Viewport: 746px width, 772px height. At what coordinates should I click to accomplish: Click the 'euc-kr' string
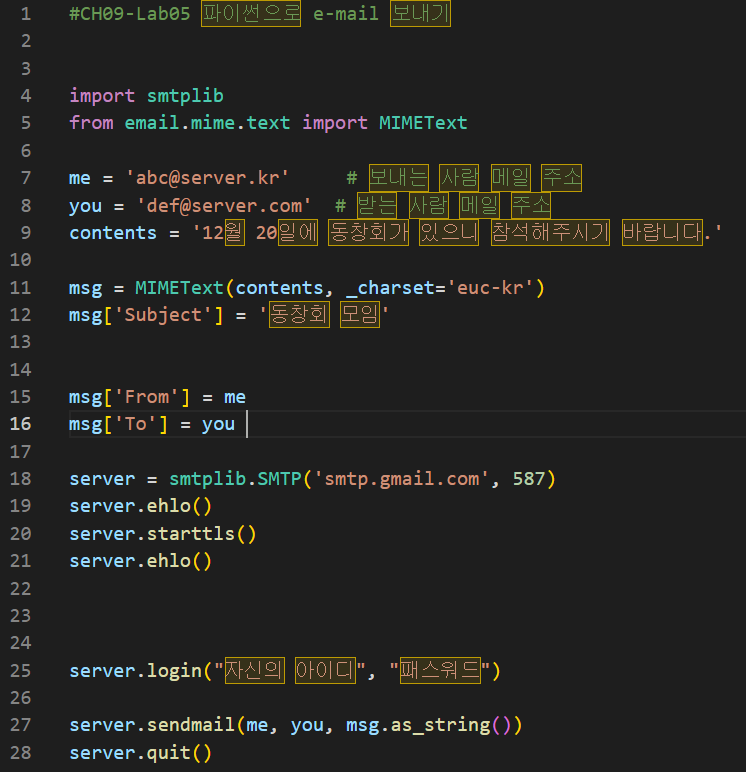[490, 288]
